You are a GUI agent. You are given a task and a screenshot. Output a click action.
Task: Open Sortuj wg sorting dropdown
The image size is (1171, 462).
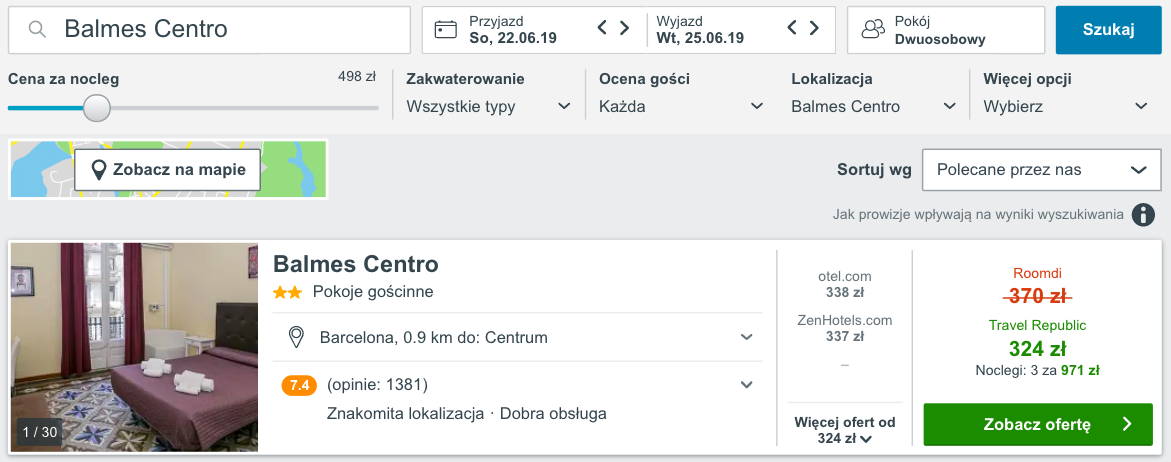[x=1042, y=170]
